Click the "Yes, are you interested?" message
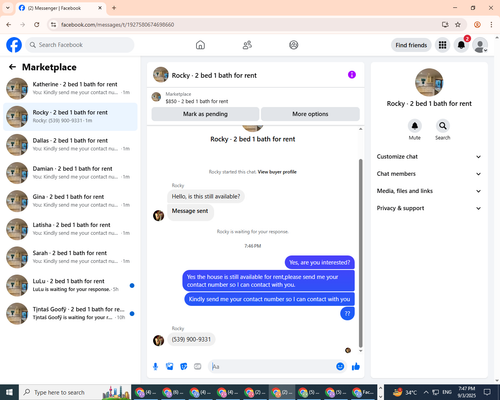Screen dimensions: 500x400 tap(320, 262)
